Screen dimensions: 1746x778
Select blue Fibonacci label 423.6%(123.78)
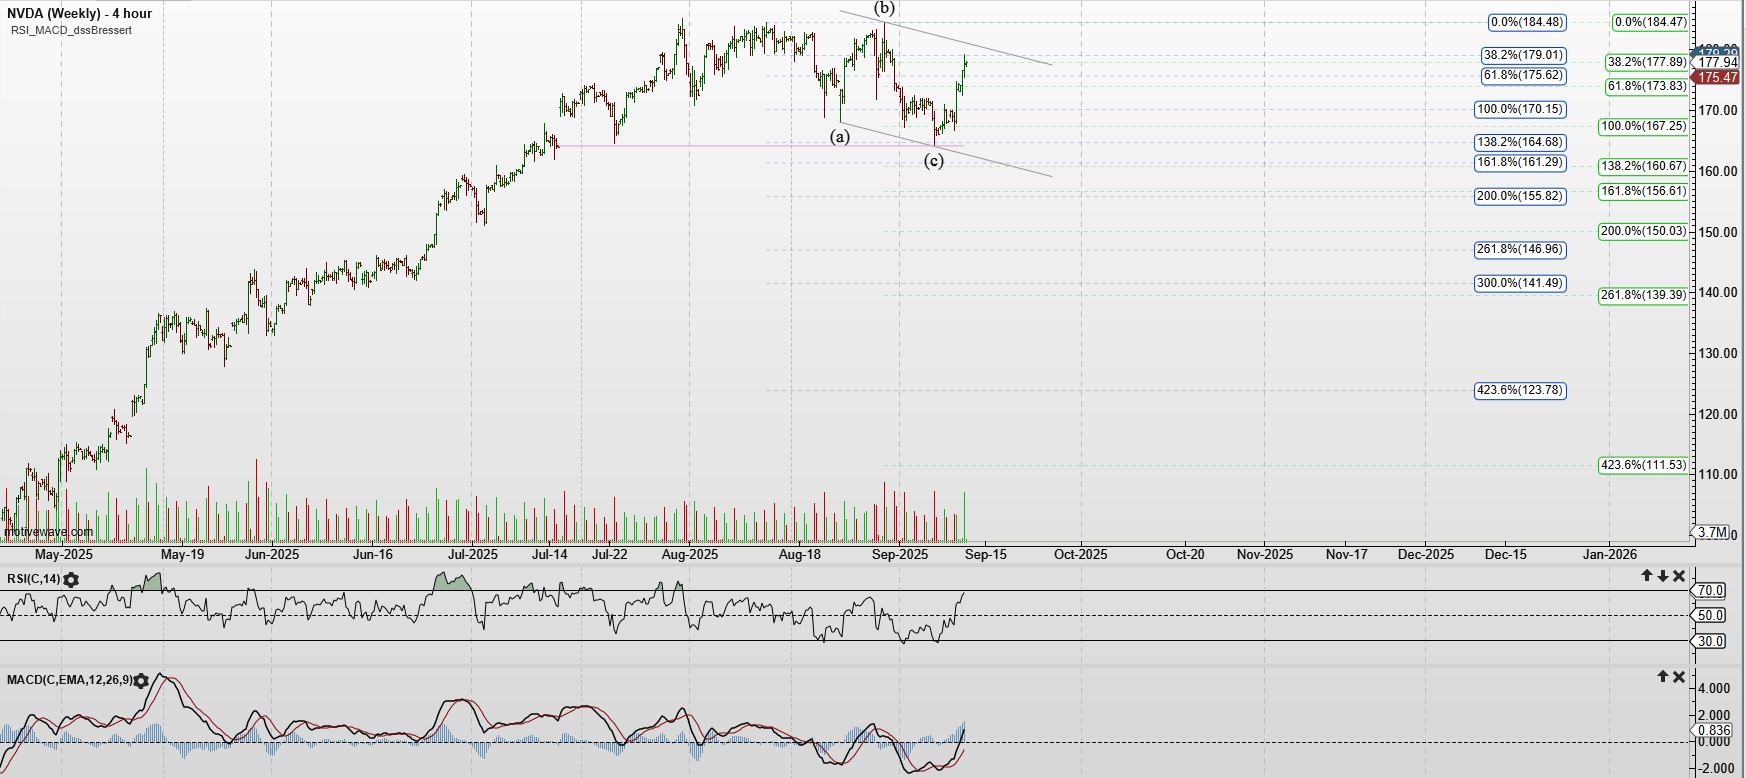pos(1521,390)
